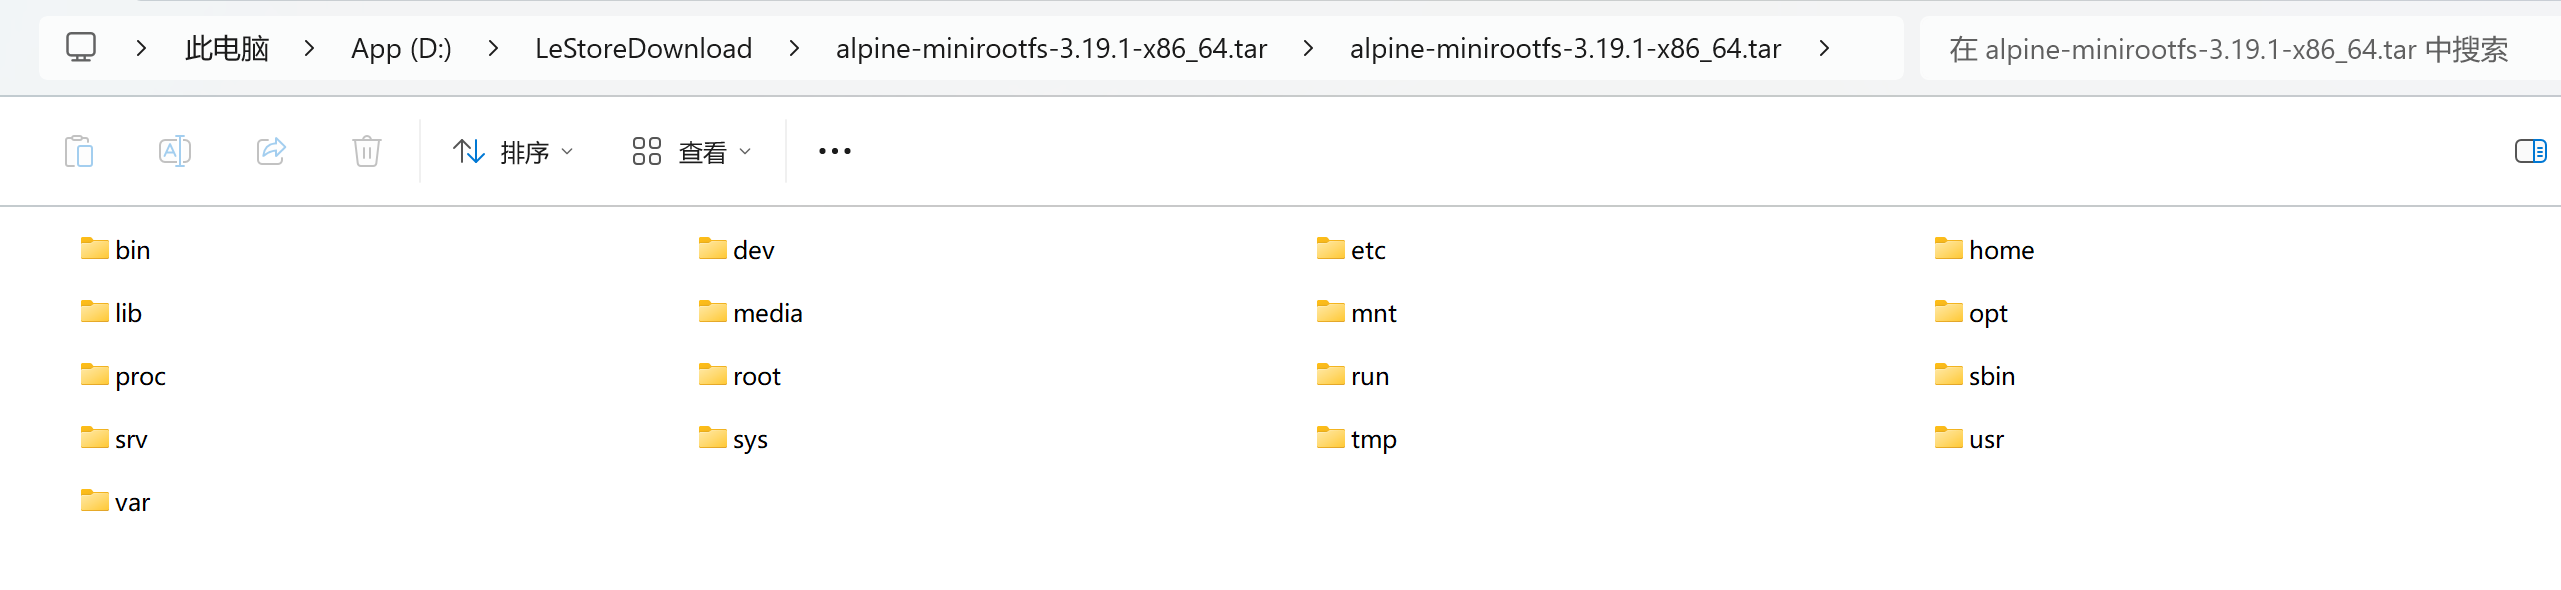This screenshot has height=590, width=2561.
Task: Toggle the preview pane icon
Action: tap(2530, 152)
